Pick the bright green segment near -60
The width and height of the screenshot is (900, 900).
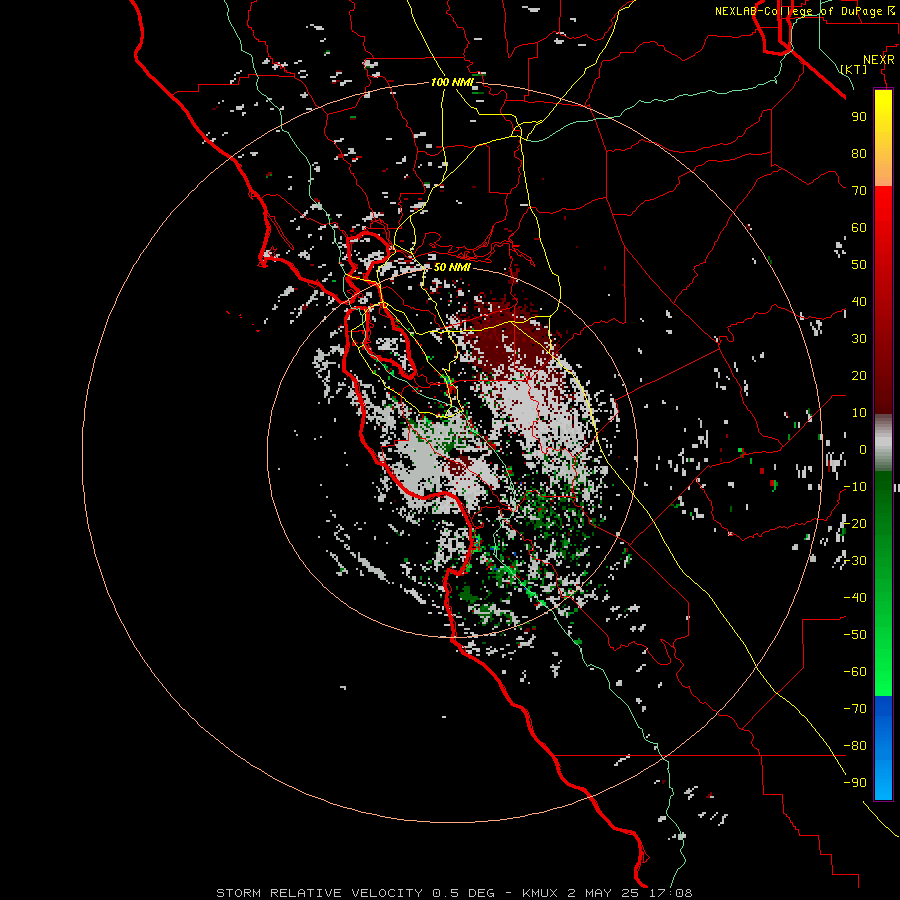click(883, 672)
